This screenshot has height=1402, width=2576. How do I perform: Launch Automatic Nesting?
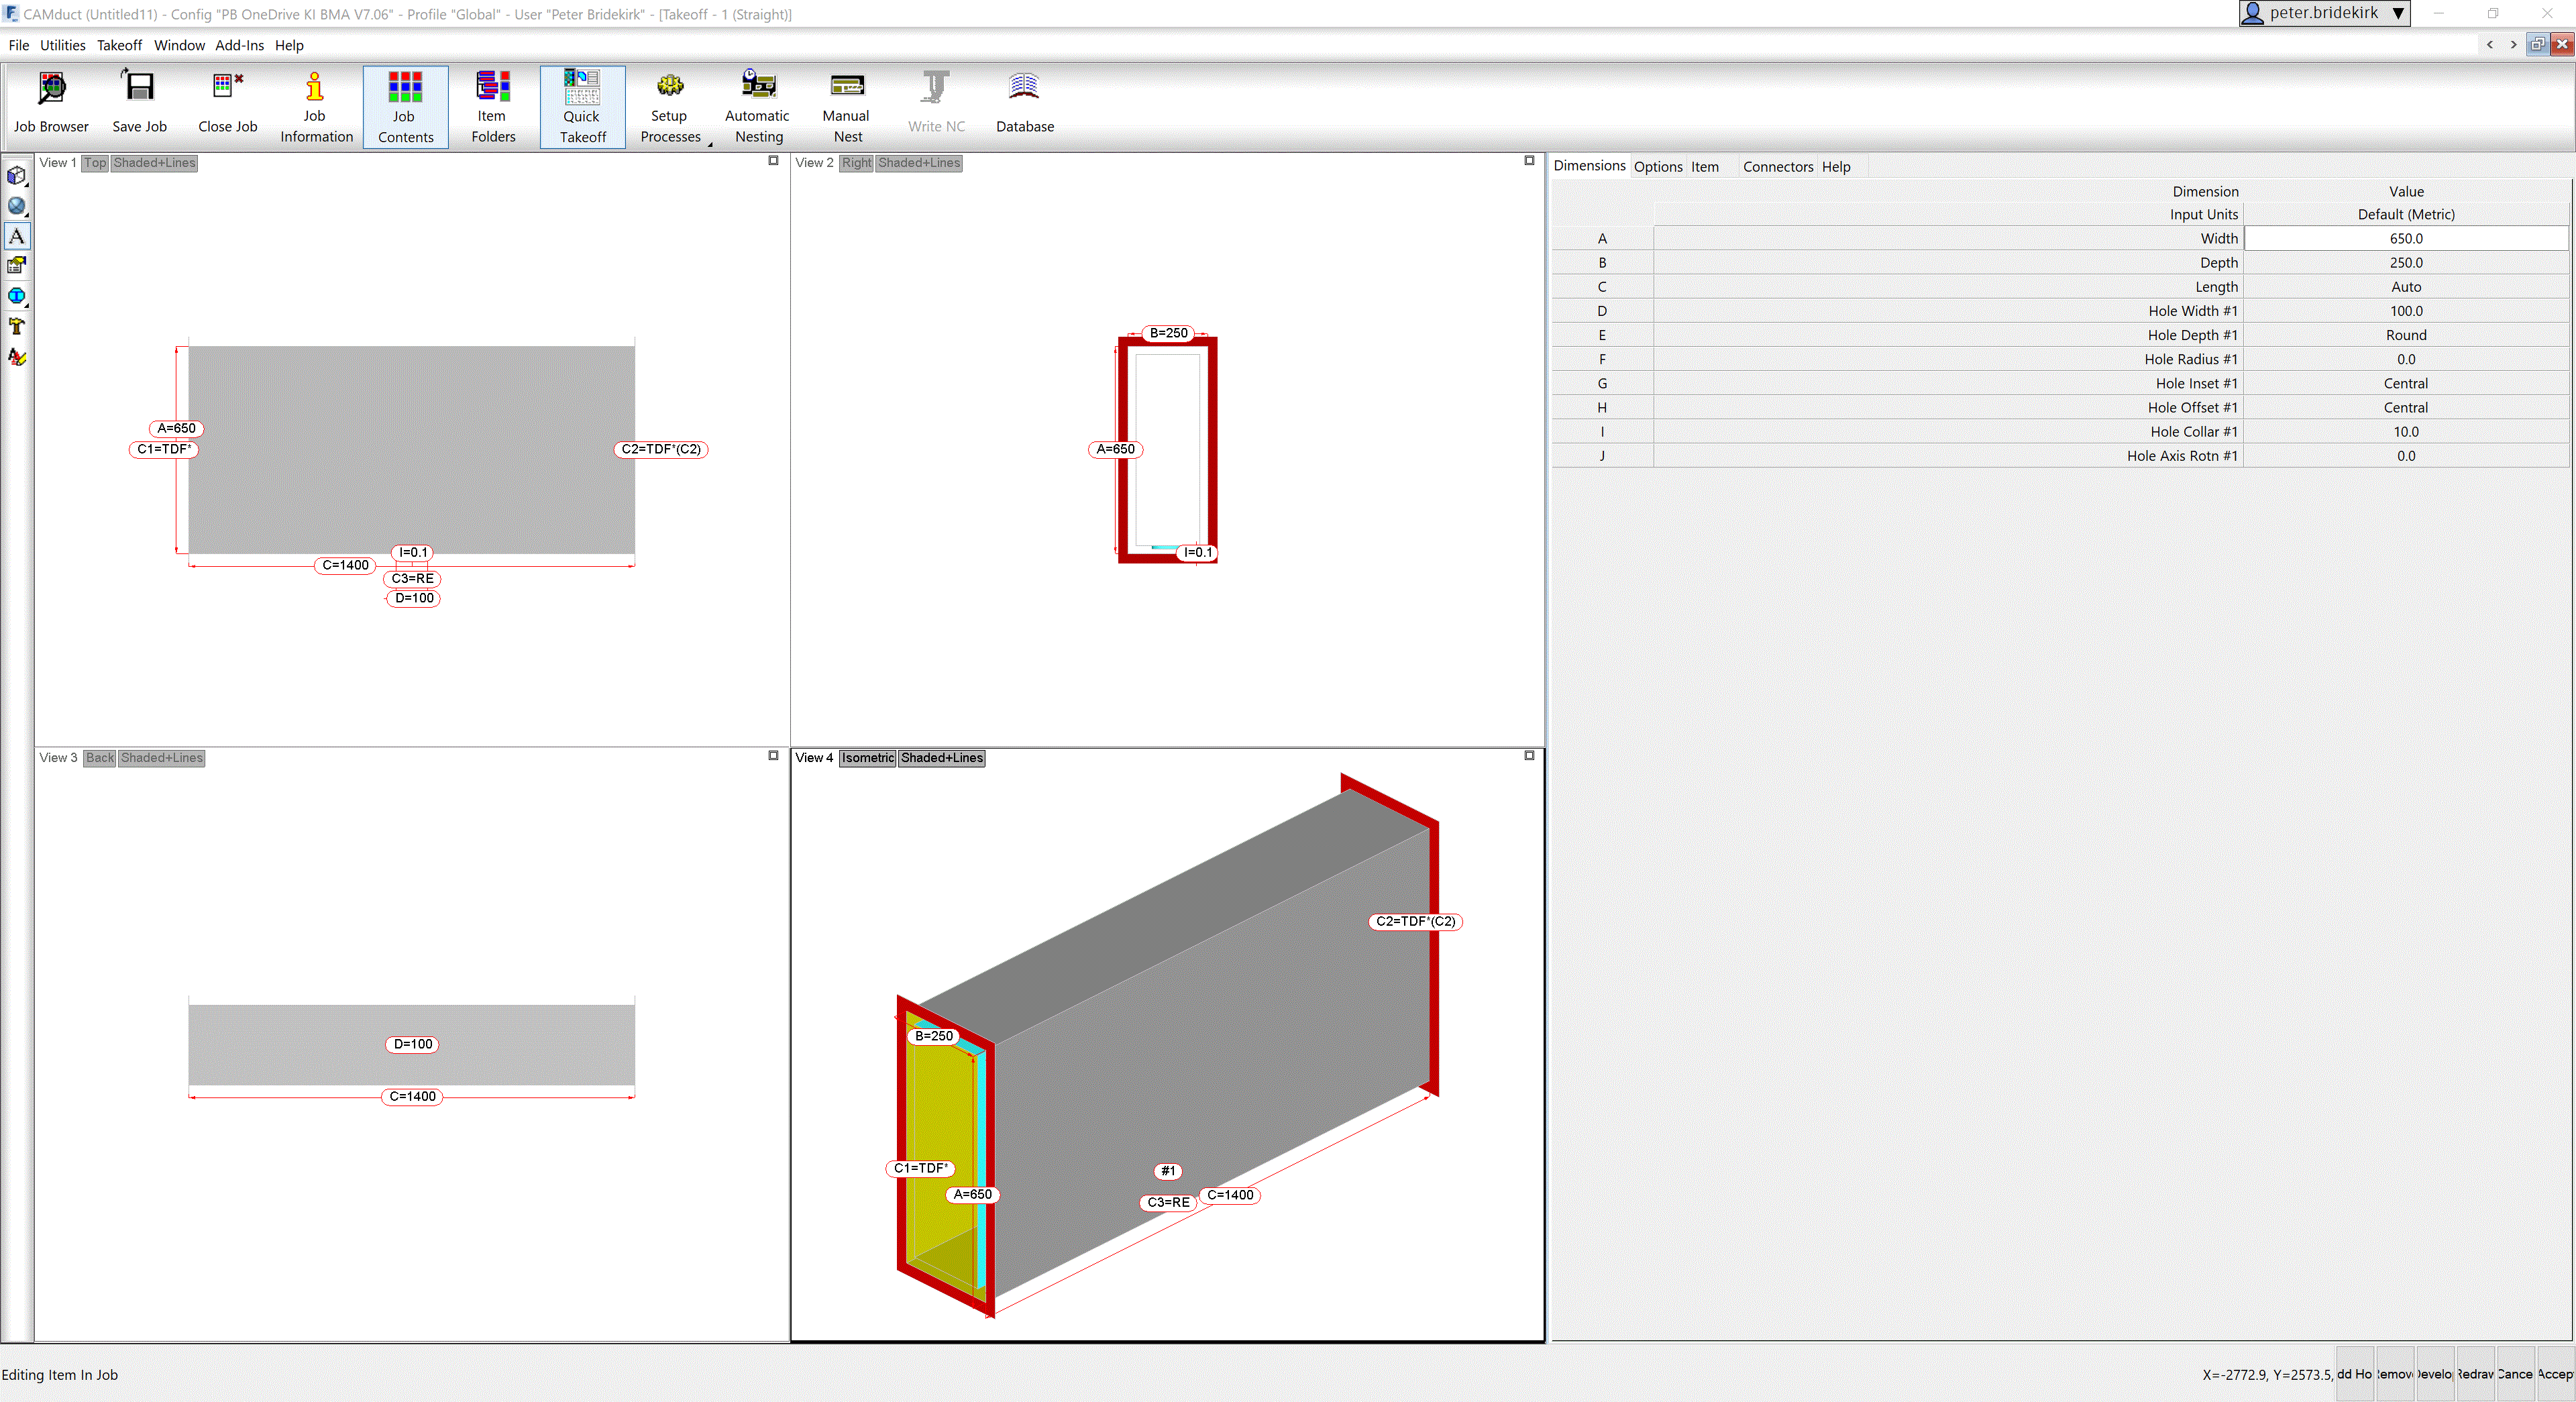pos(757,100)
